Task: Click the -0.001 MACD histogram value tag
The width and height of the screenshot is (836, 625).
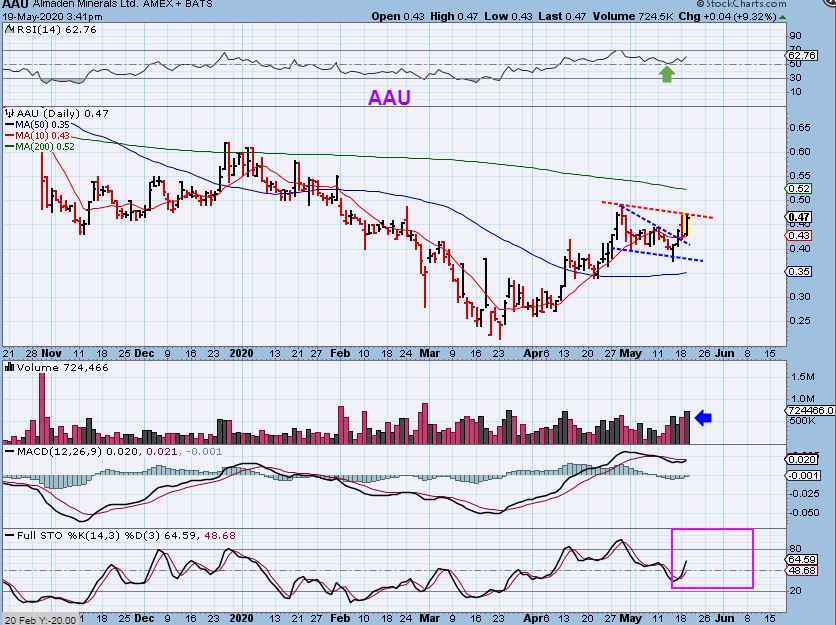Action: 803,475
